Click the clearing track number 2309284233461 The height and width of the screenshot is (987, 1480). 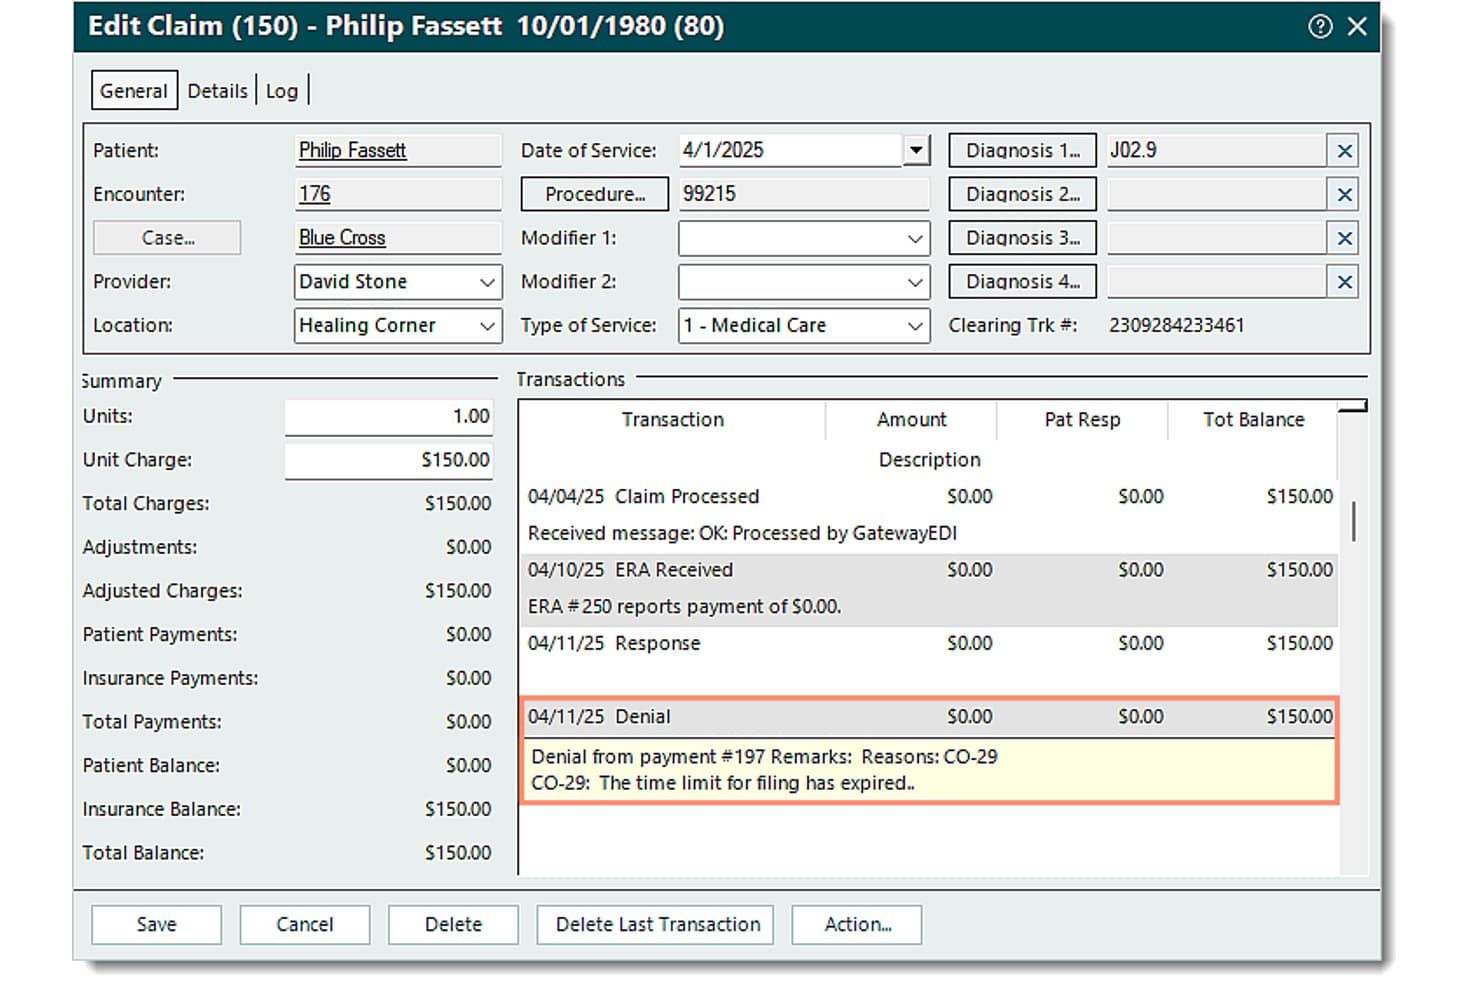pos(1176,326)
